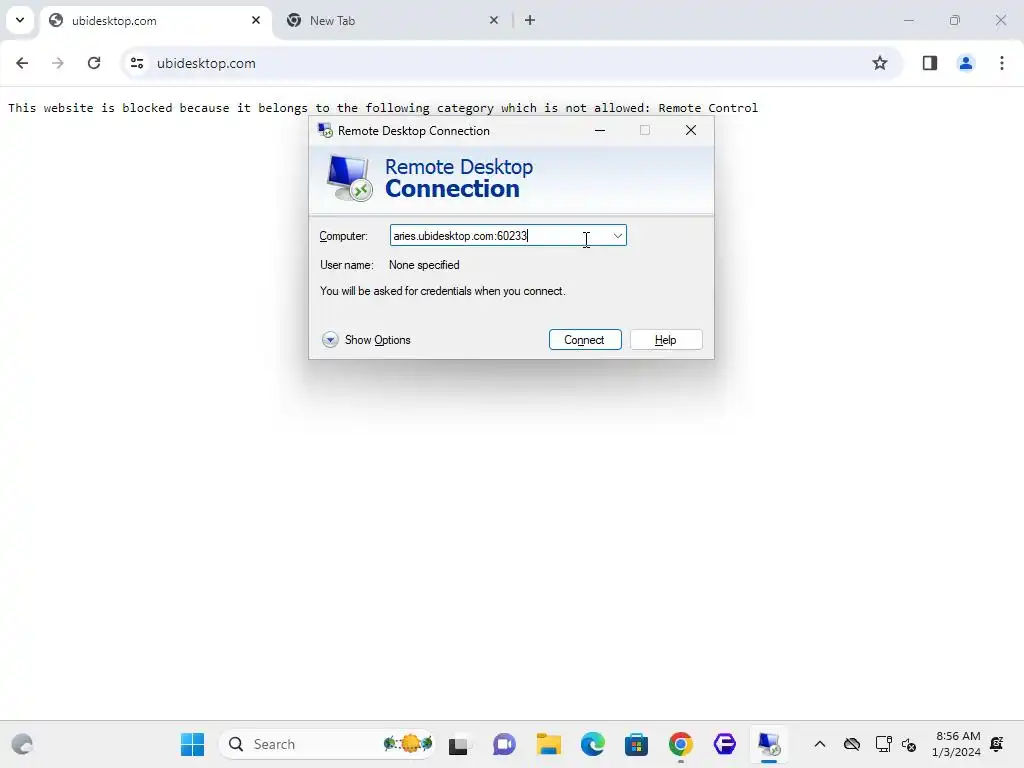1024x768 pixels.
Task: Click the taskbar Search box
Action: point(327,744)
